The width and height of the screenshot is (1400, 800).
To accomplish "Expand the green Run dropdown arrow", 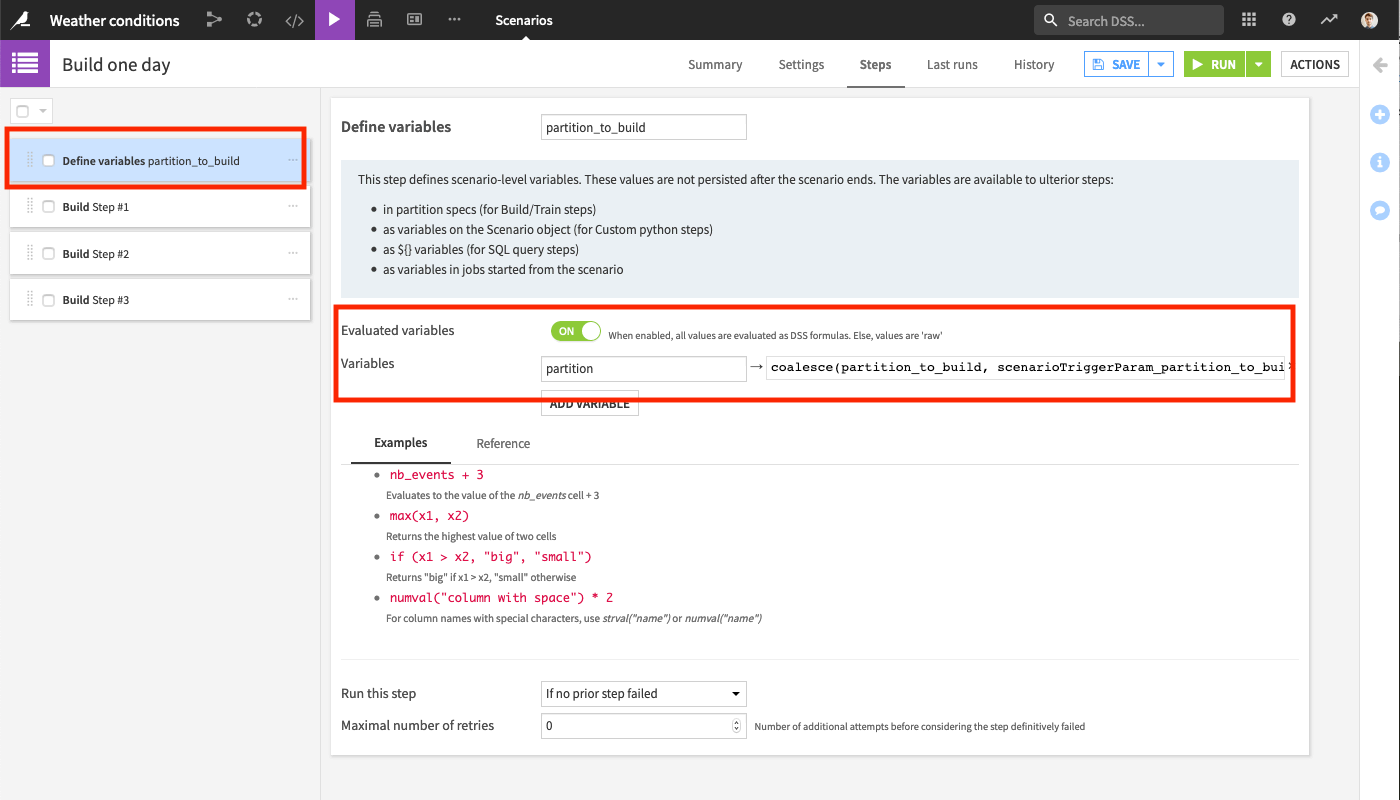I will coord(1259,64).
